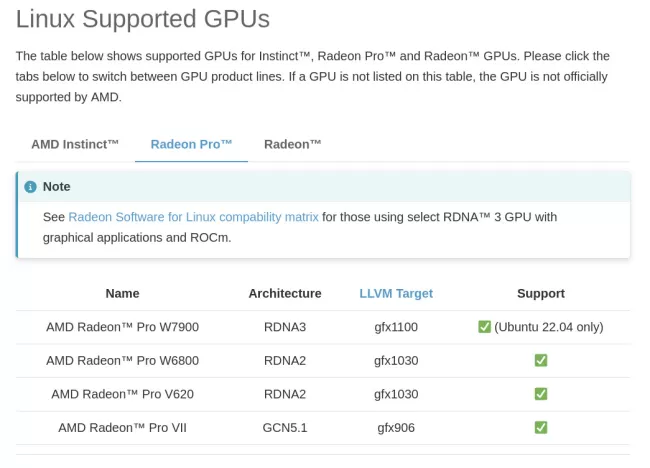Click the '(Ubuntu 22.04 only)' support note
The image size is (650, 468).
click(x=548, y=327)
